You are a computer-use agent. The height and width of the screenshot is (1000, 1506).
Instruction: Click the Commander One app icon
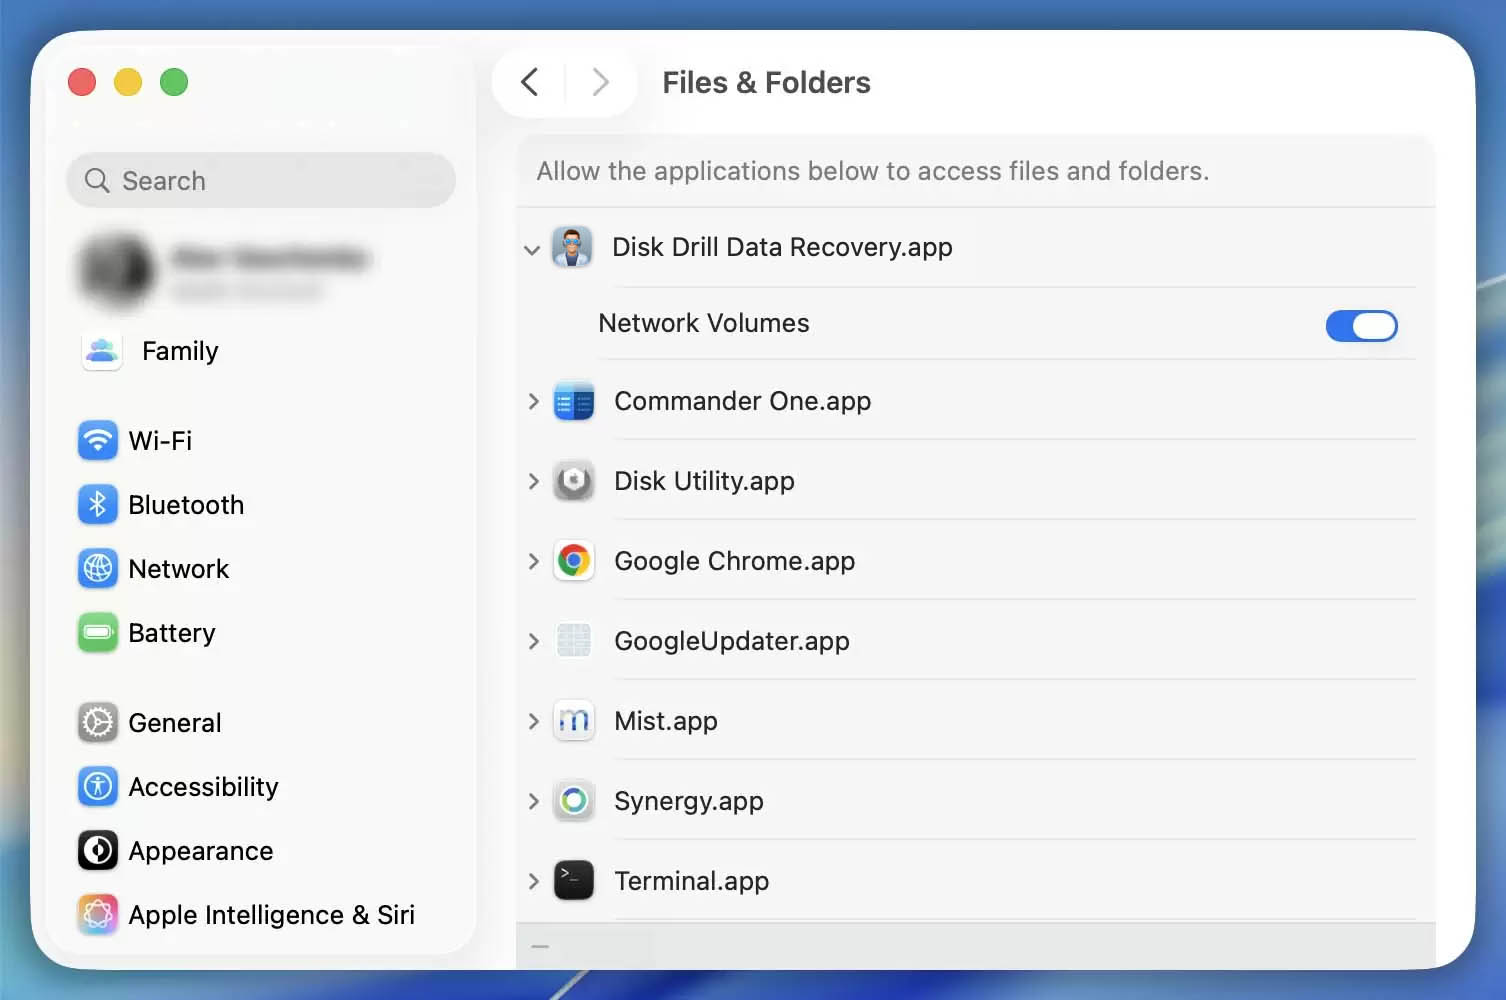(x=574, y=401)
